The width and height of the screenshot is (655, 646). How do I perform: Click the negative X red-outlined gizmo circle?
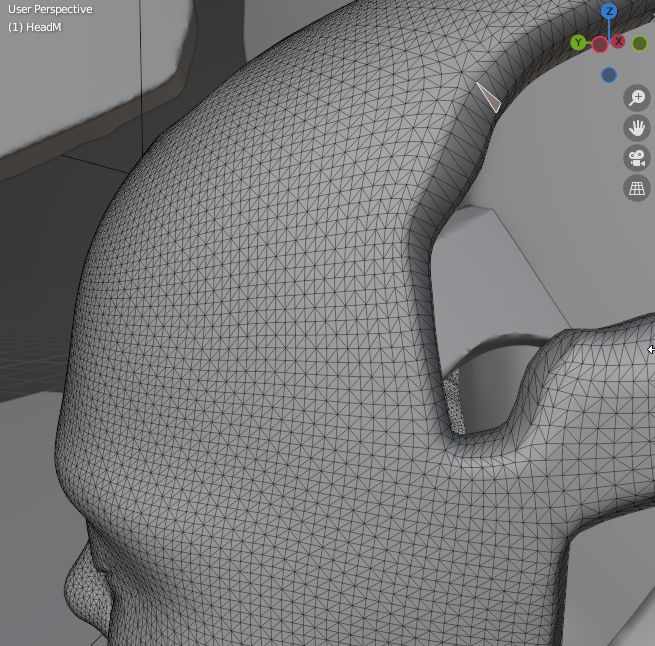(600, 43)
